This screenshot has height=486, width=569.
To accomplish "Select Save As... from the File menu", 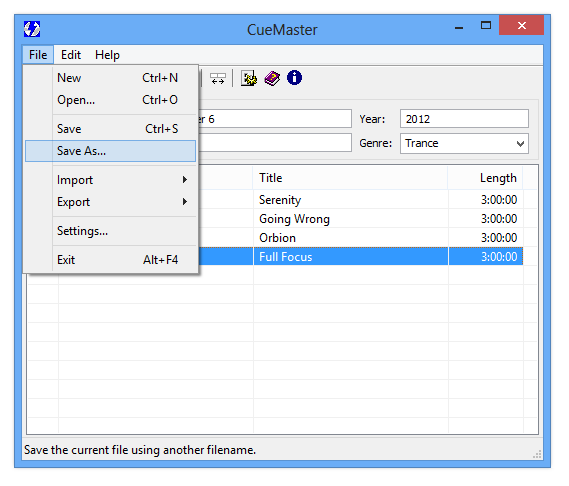I will coord(110,151).
